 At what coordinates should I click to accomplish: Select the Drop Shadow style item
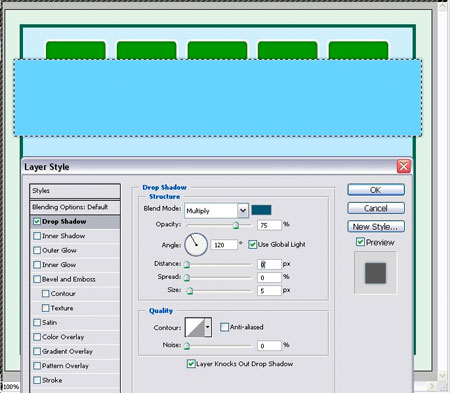tap(75, 222)
